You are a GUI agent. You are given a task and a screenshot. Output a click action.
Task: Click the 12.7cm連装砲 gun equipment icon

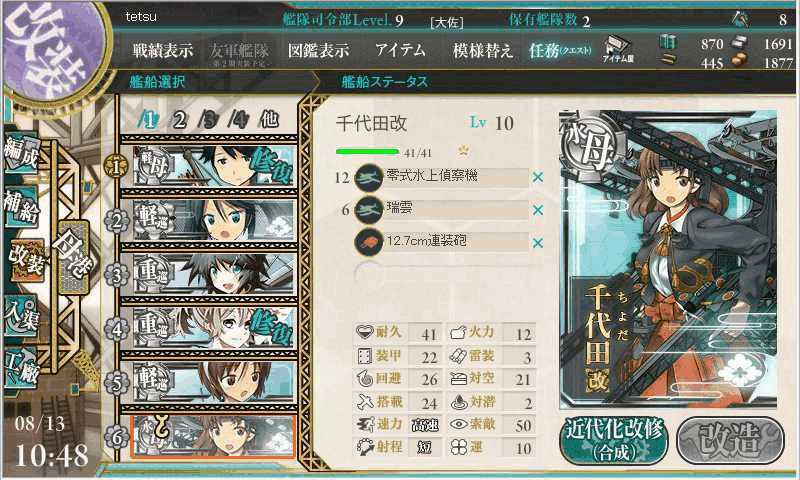point(369,242)
